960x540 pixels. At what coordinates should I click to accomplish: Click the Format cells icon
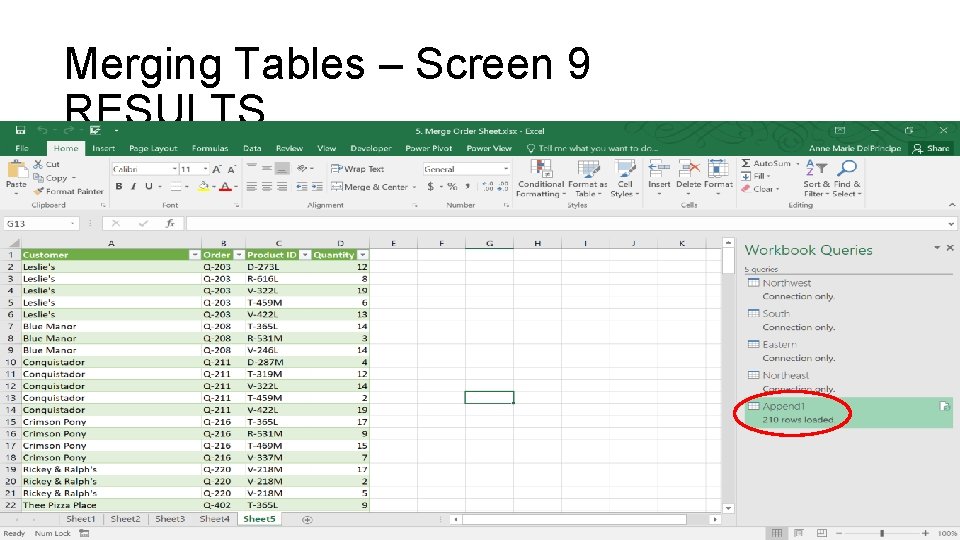[718, 168]
